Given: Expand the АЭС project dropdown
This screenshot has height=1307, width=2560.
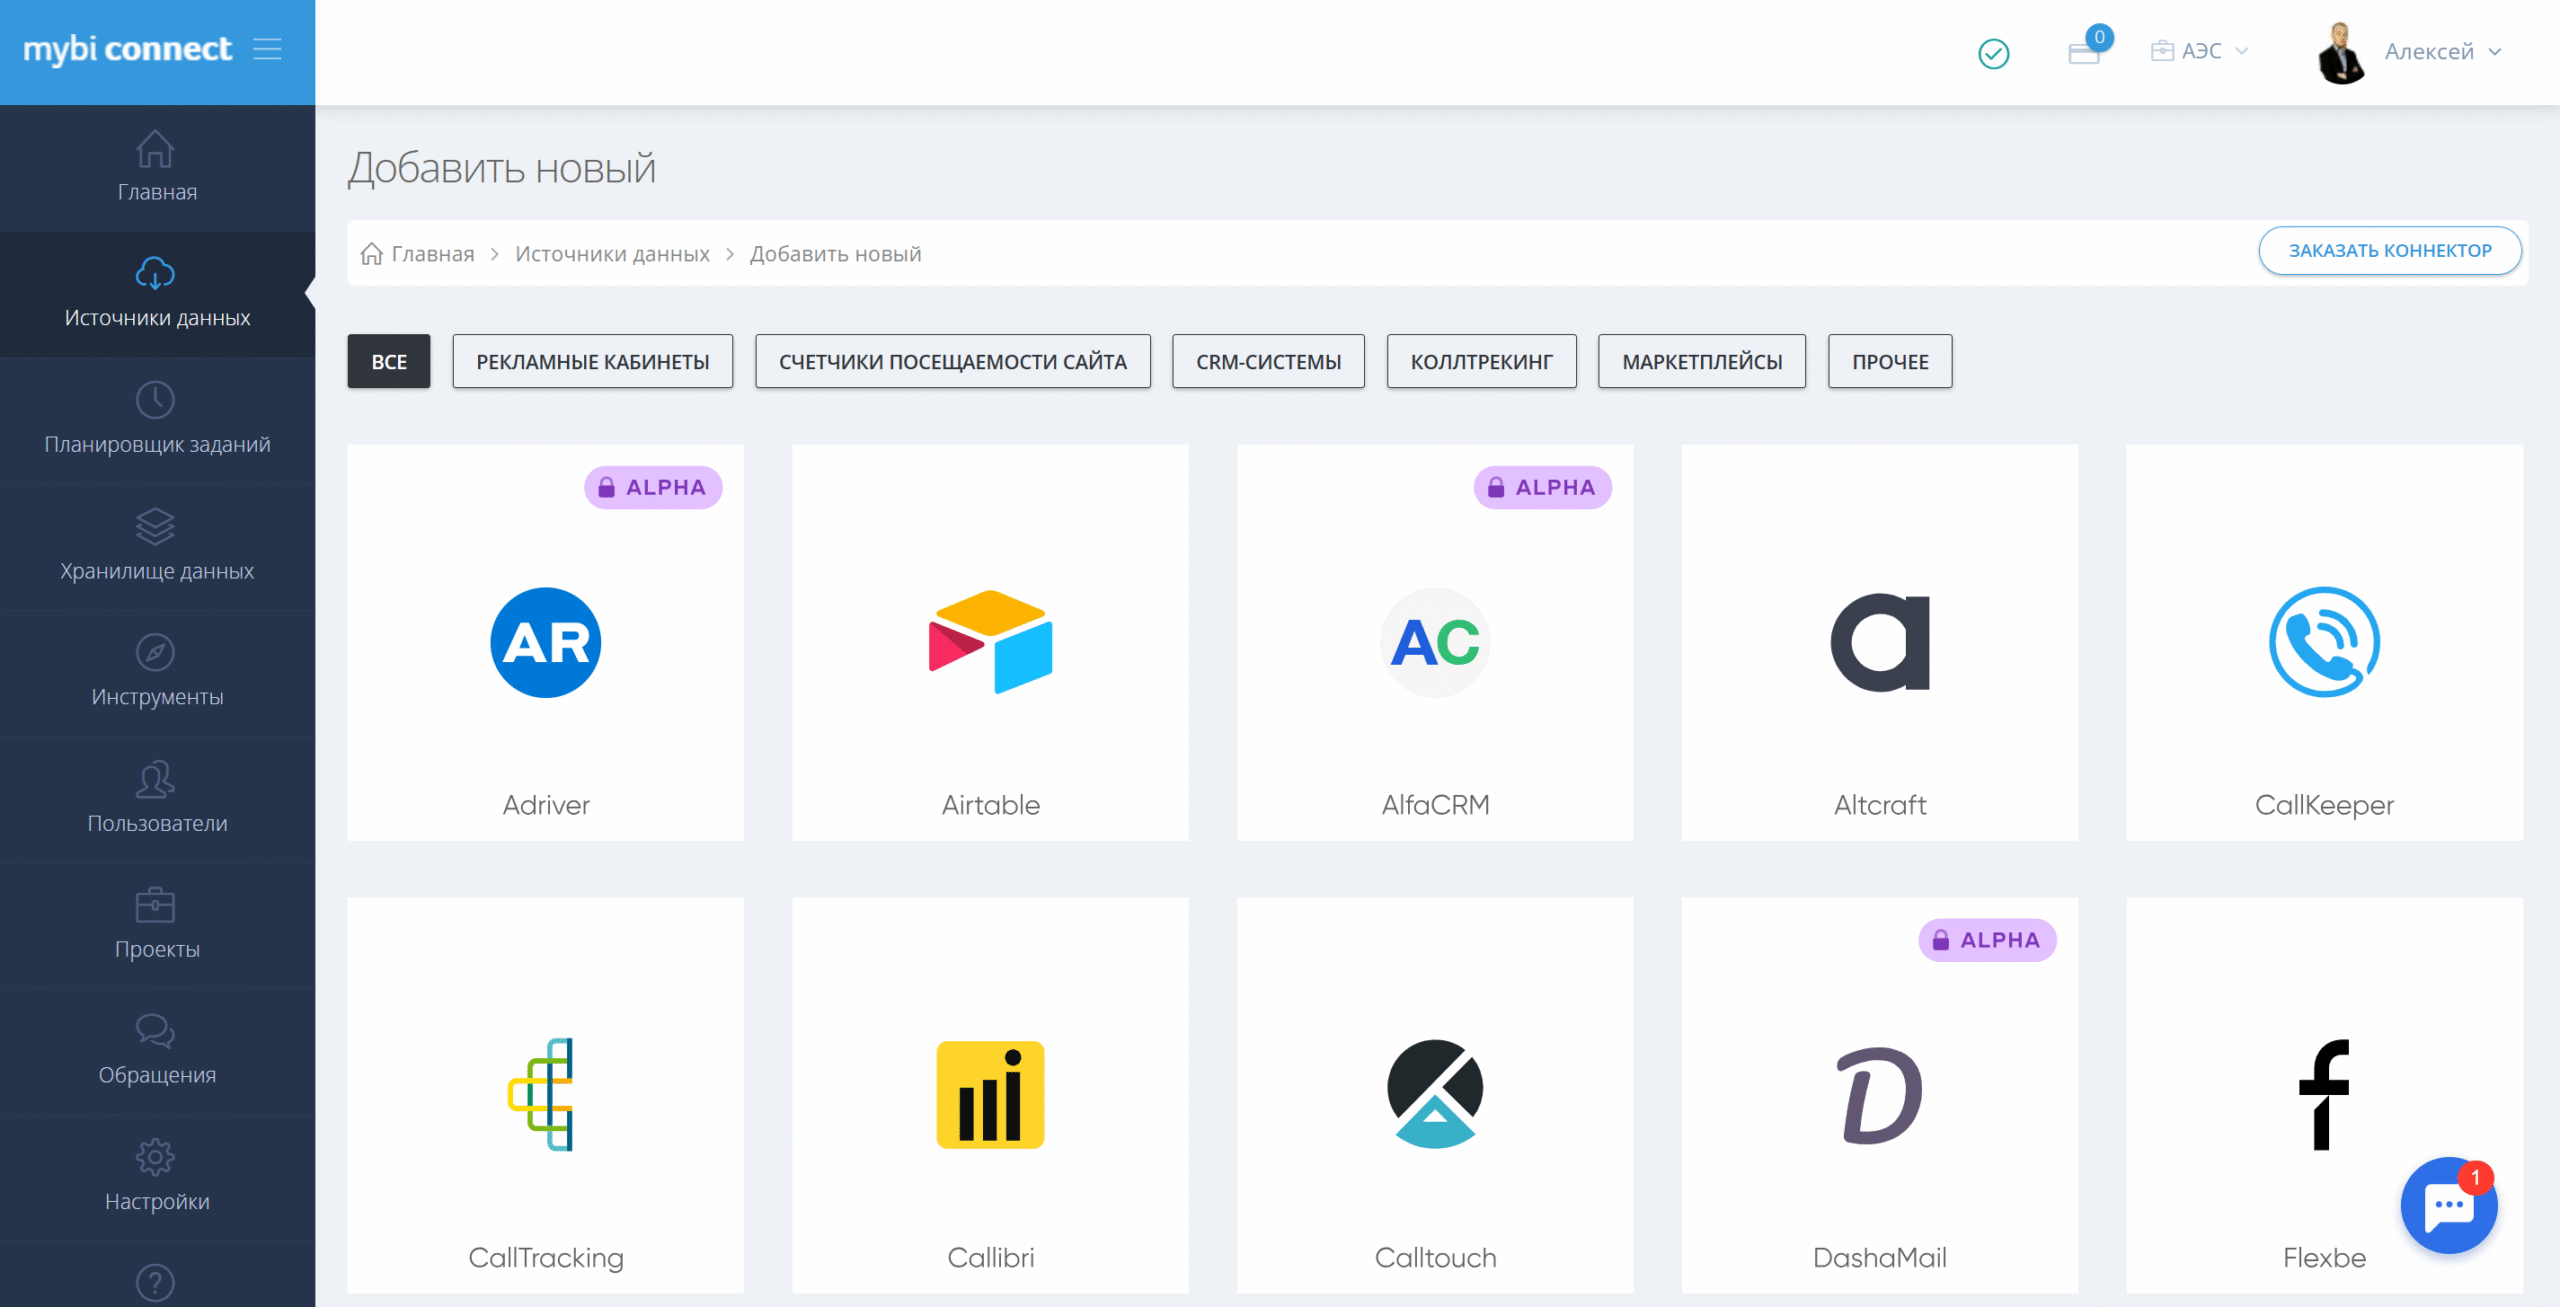Looking at the screenshot, I should click(x=2200, y=51).
